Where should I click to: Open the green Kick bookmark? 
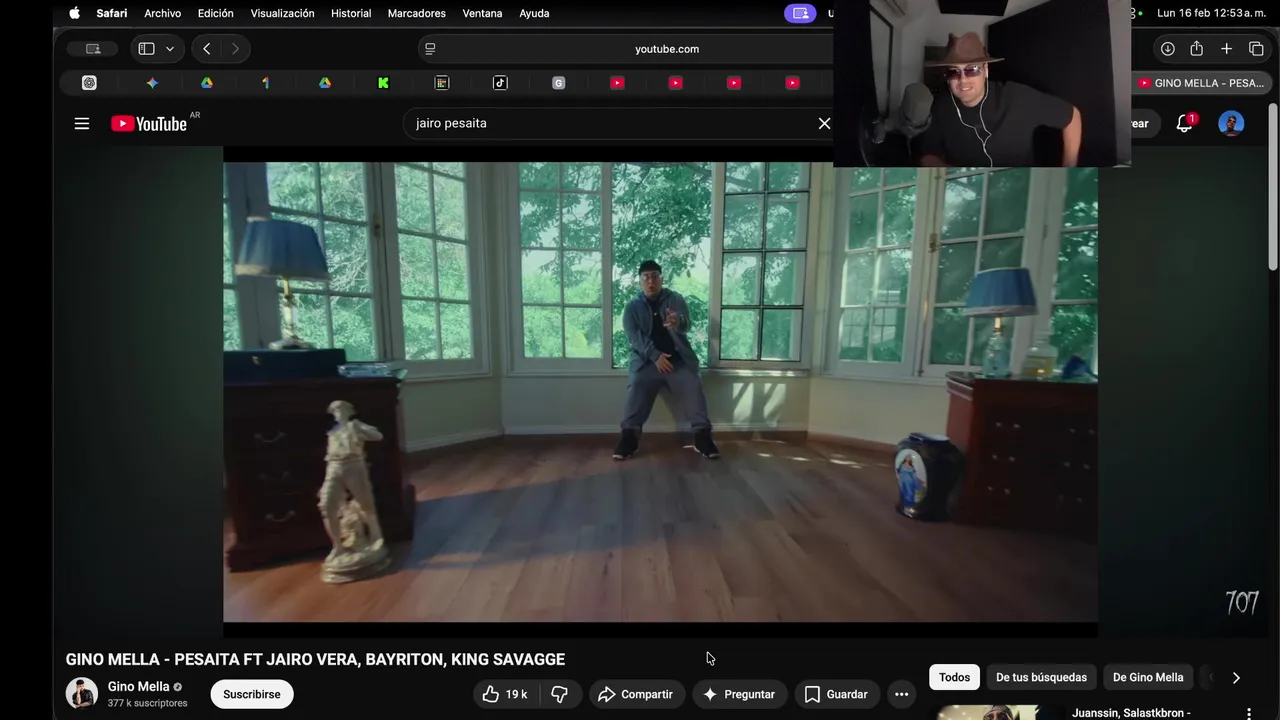tap(383, 83)
